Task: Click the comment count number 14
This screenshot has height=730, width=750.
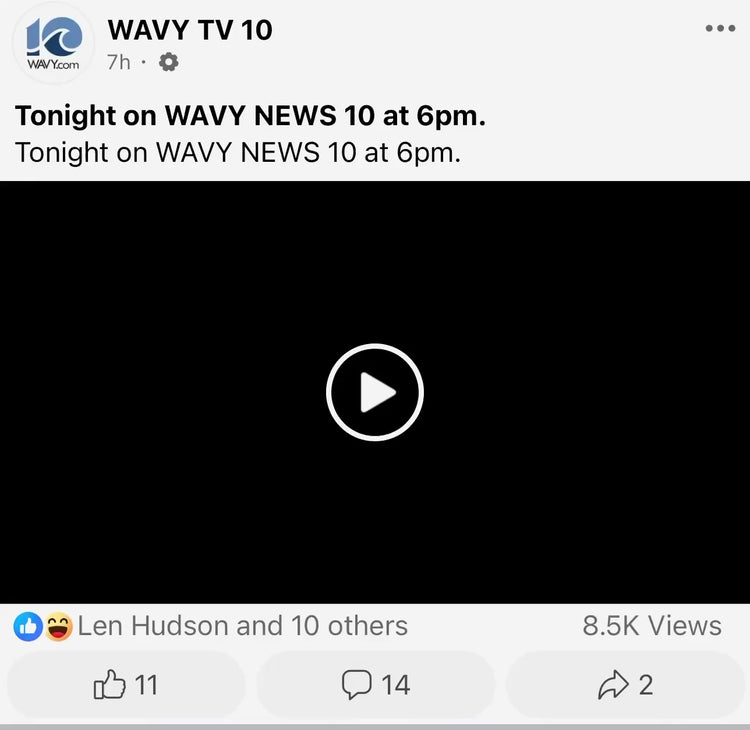Action: tap(396, 685)
